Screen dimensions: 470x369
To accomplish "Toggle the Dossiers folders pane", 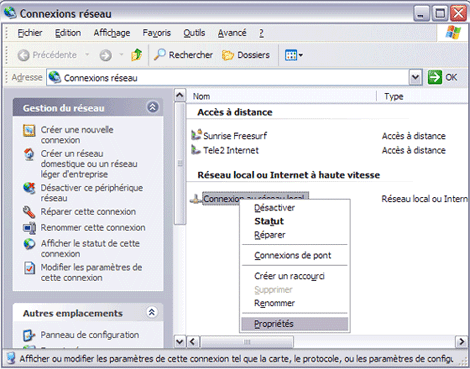I will pos(246,55).
